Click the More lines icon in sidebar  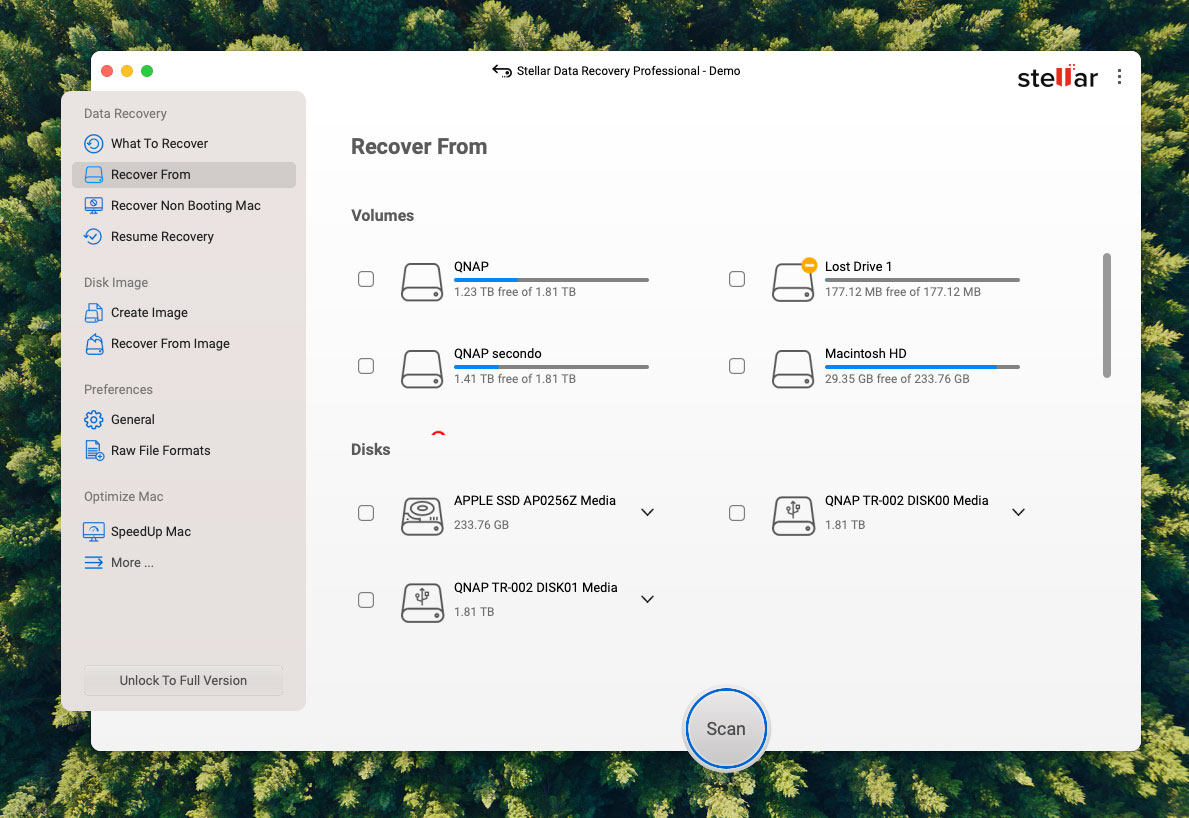coord(93,563)
